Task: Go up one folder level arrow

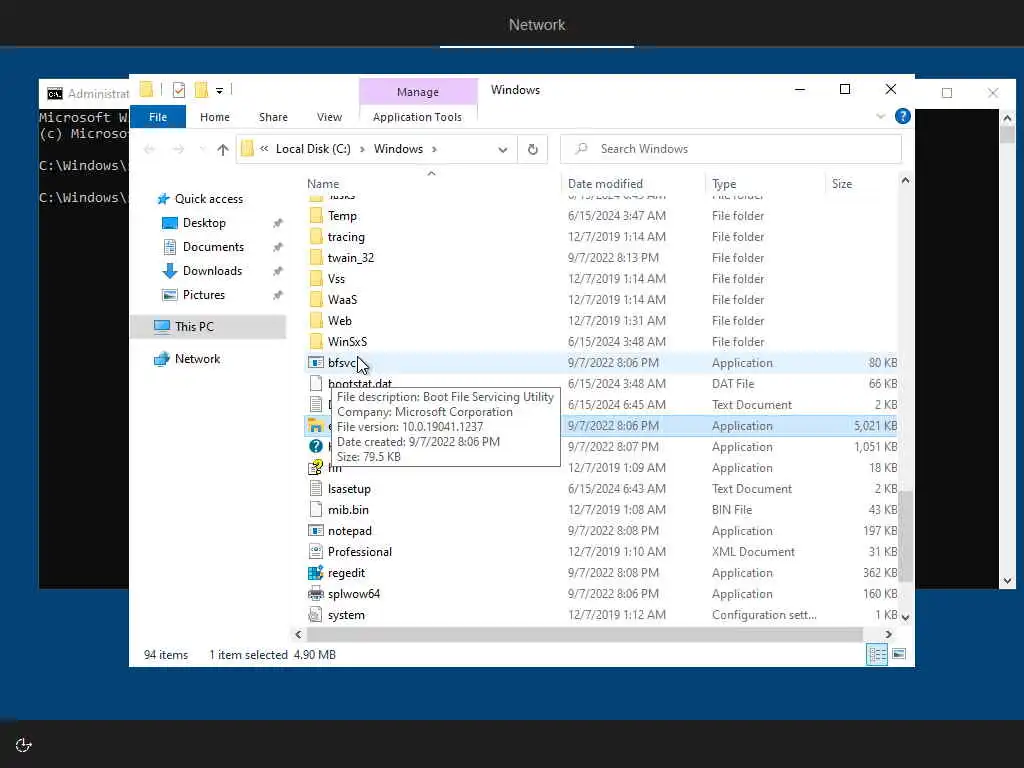Action: pos(223,150)
